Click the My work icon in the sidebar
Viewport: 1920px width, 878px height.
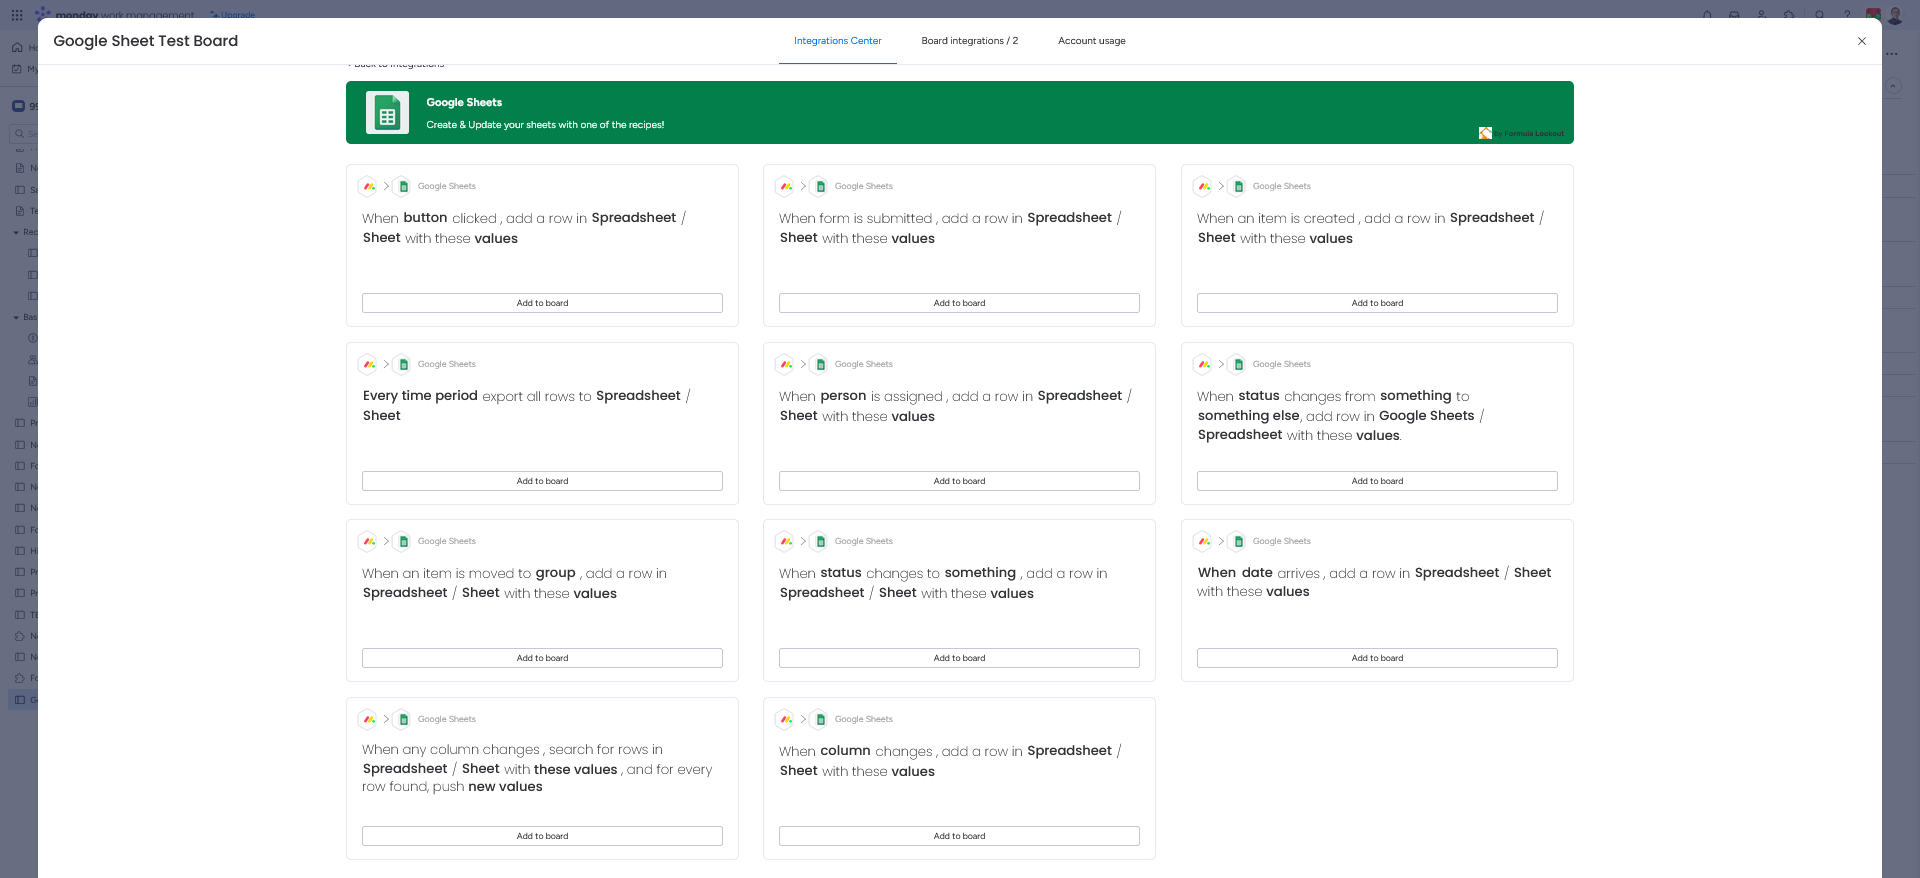pos(17,69)
